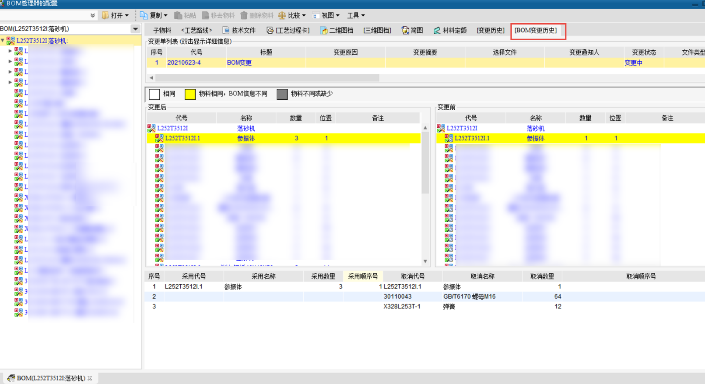Click the change list horizontal scrollbar thumb
The height and width of the screenshot is (384, 705).
(x=267, y=78)
